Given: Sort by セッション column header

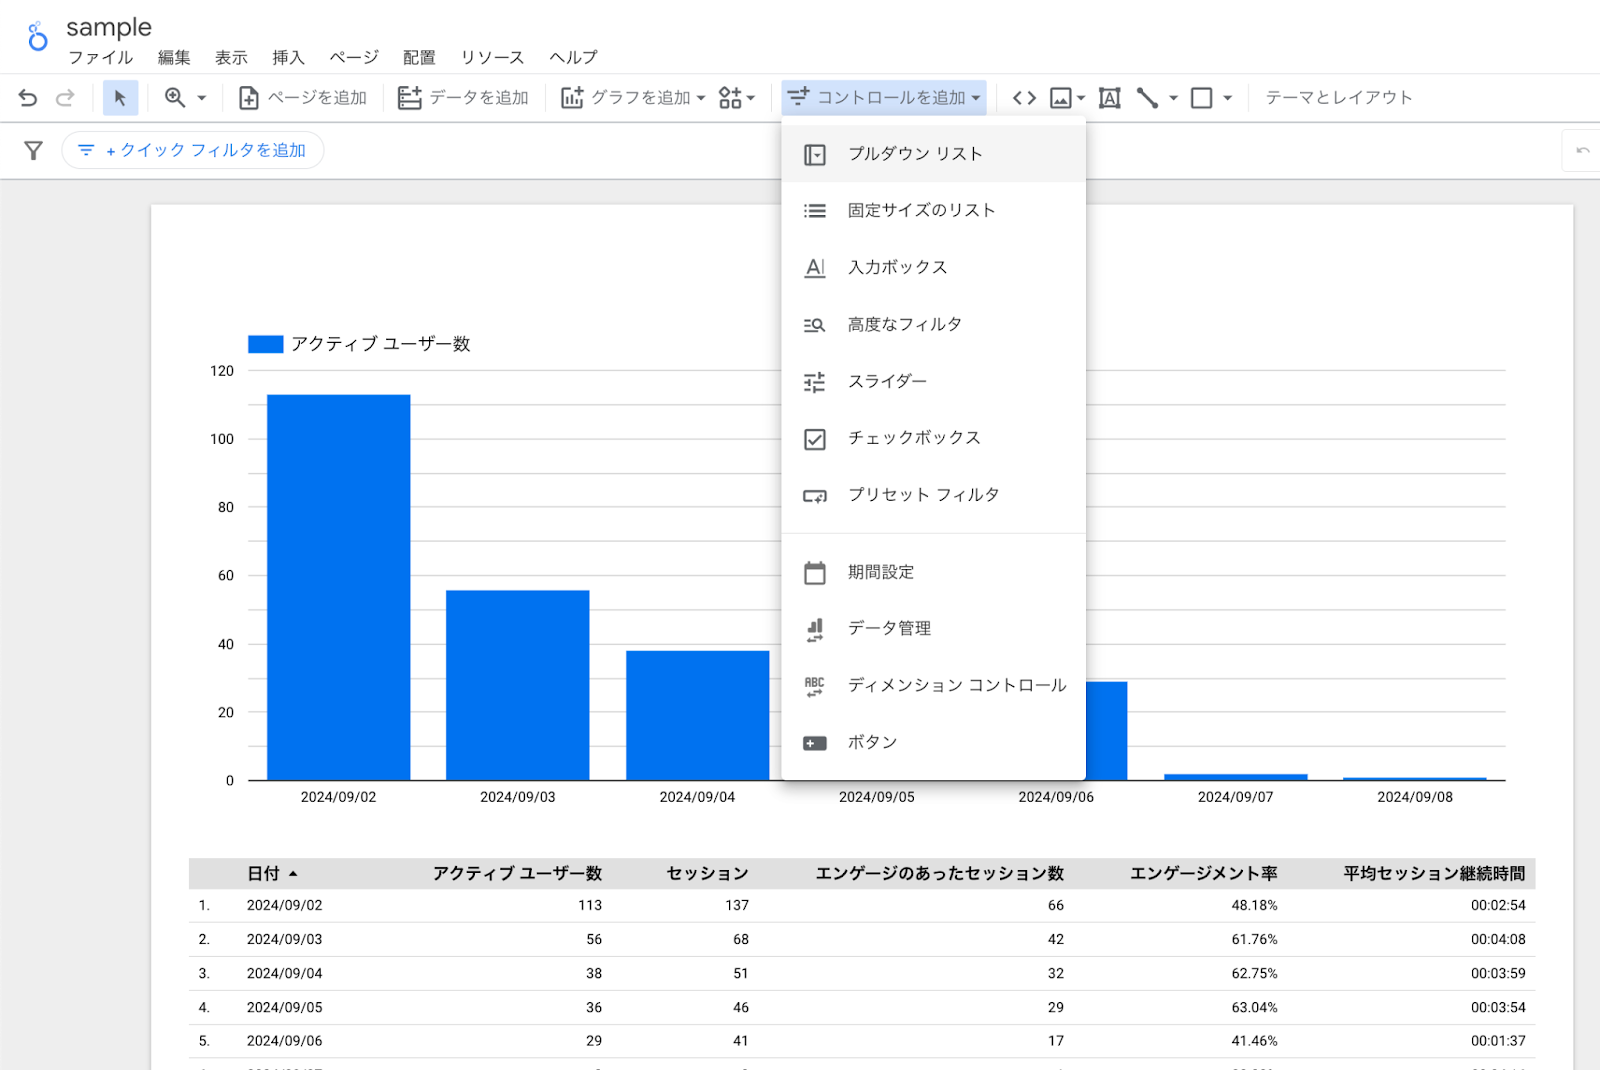Looking at the screenshot, I should coord(707,874).
